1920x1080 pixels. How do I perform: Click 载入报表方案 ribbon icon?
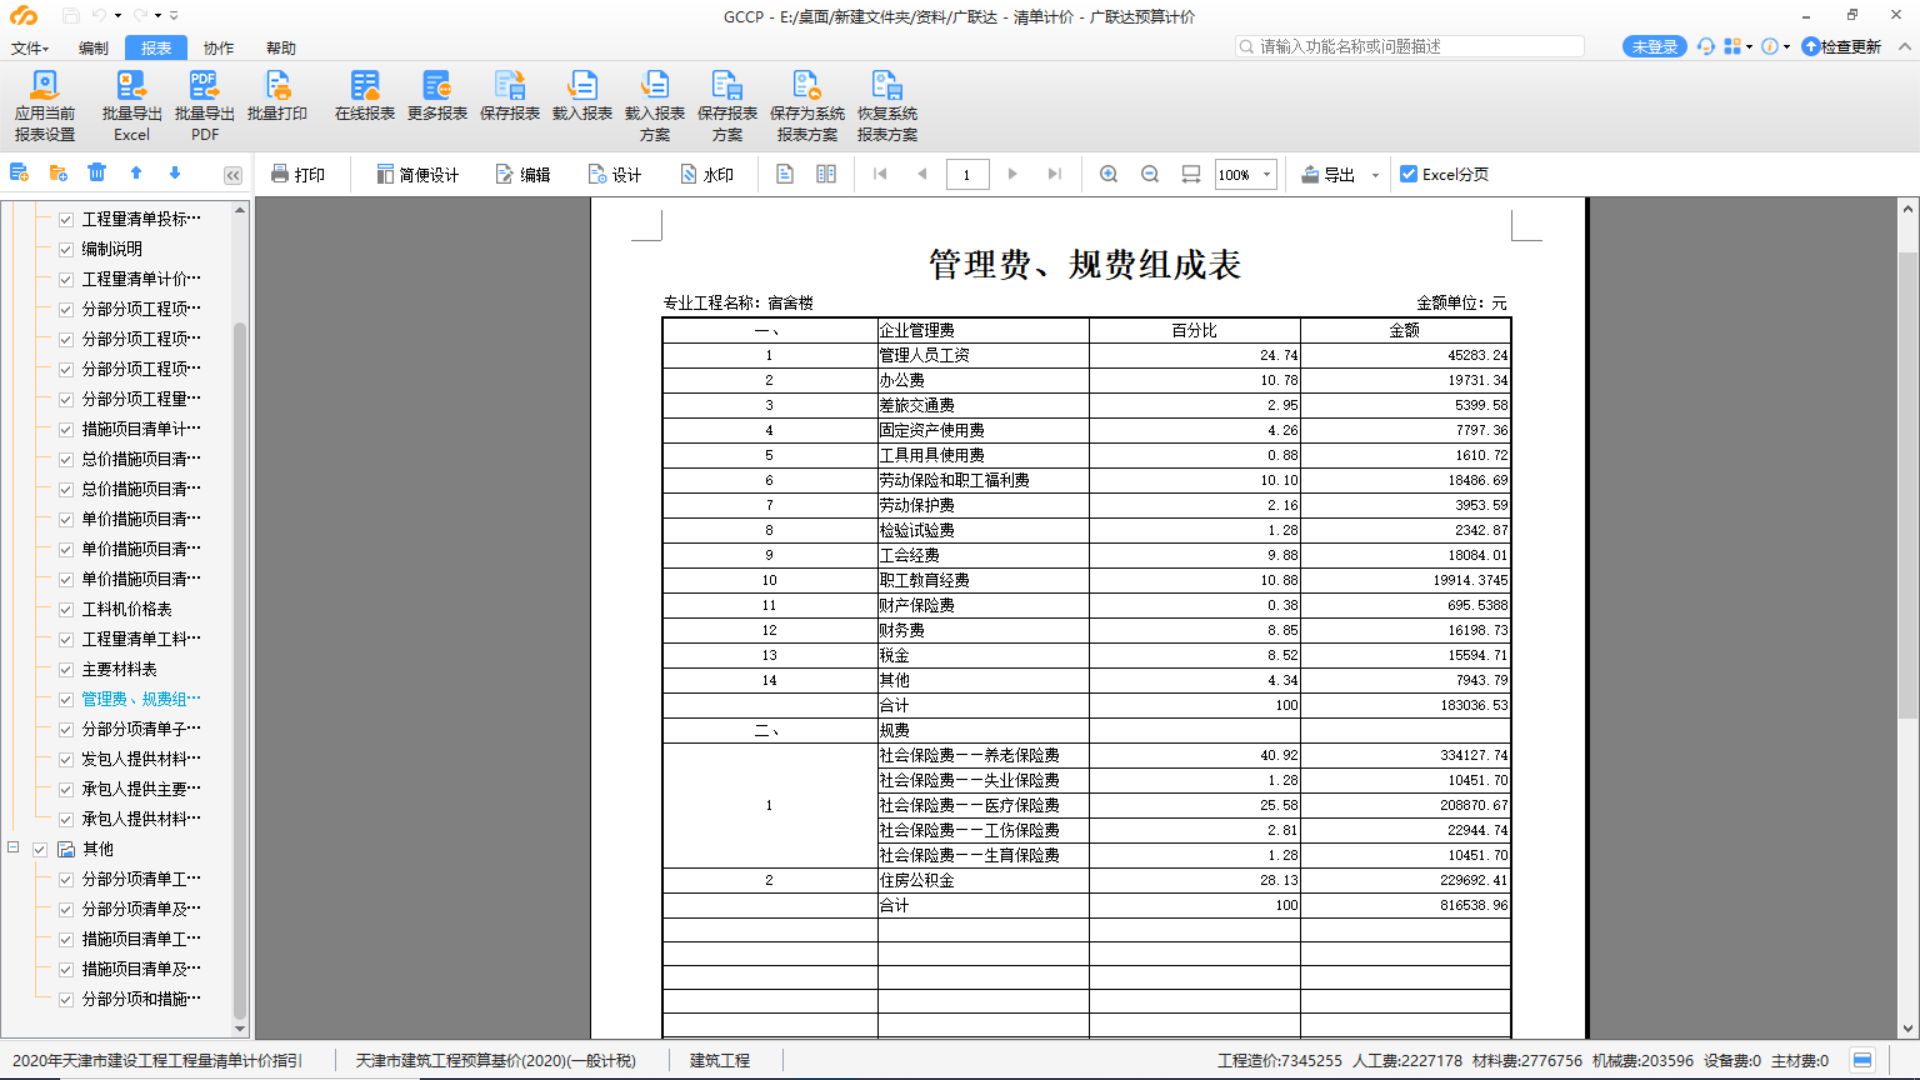655,106
